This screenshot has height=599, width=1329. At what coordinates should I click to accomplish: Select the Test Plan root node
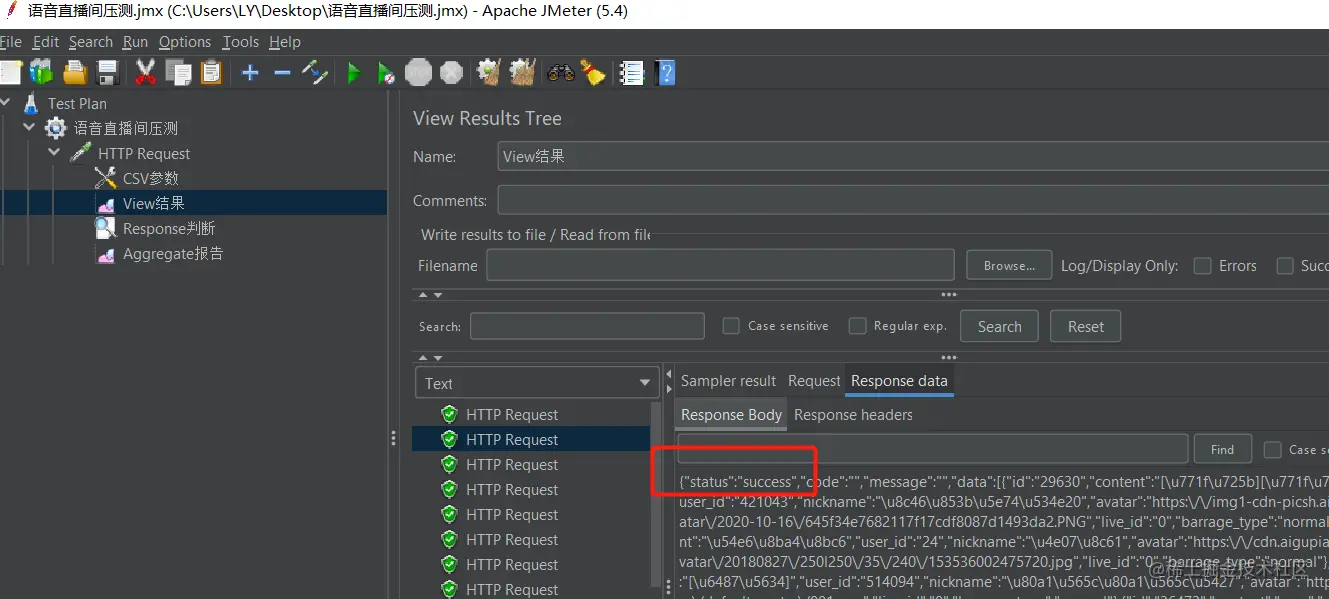pos(77,103)
